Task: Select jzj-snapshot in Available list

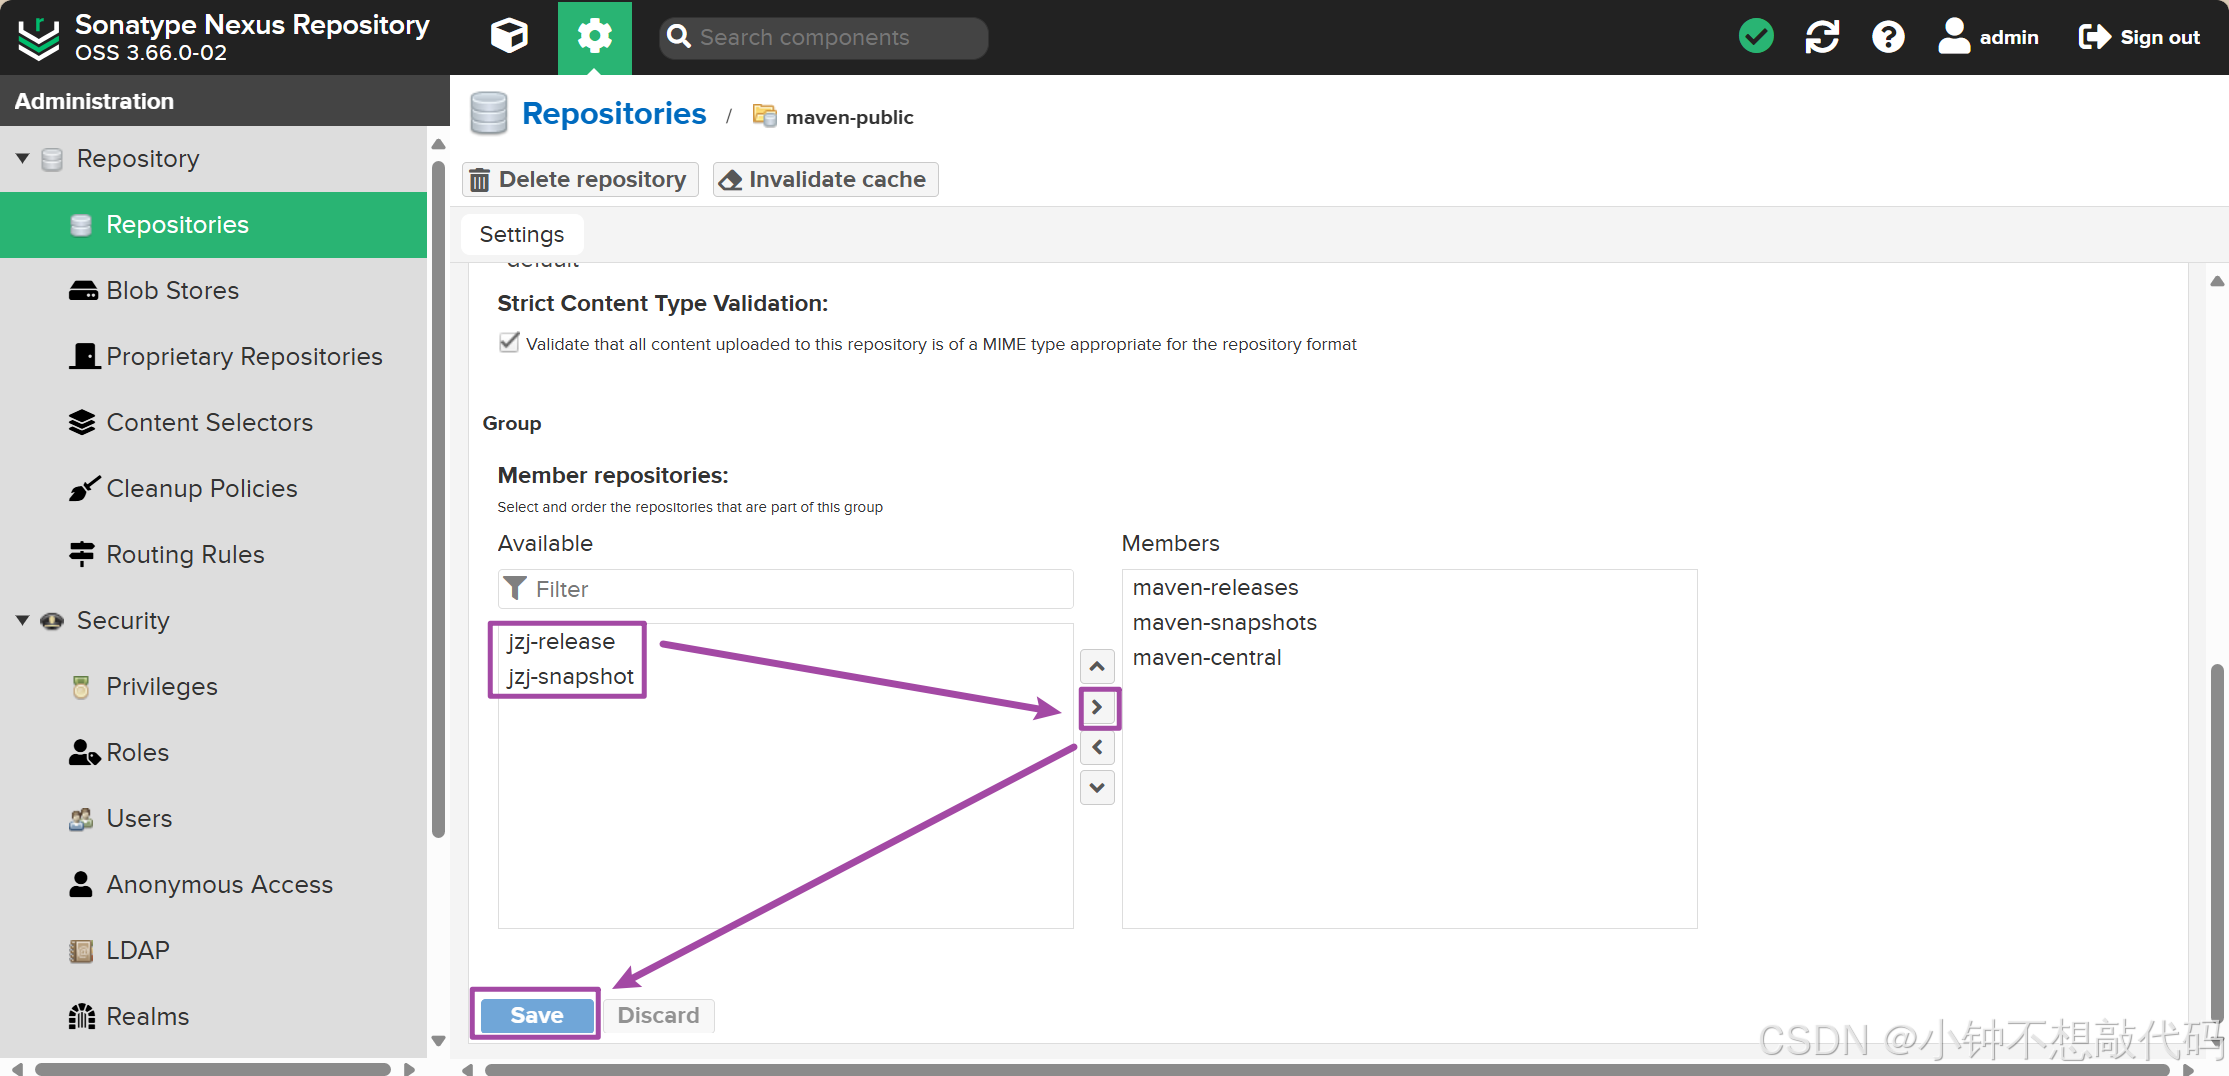Action: [x=570, y=677]
